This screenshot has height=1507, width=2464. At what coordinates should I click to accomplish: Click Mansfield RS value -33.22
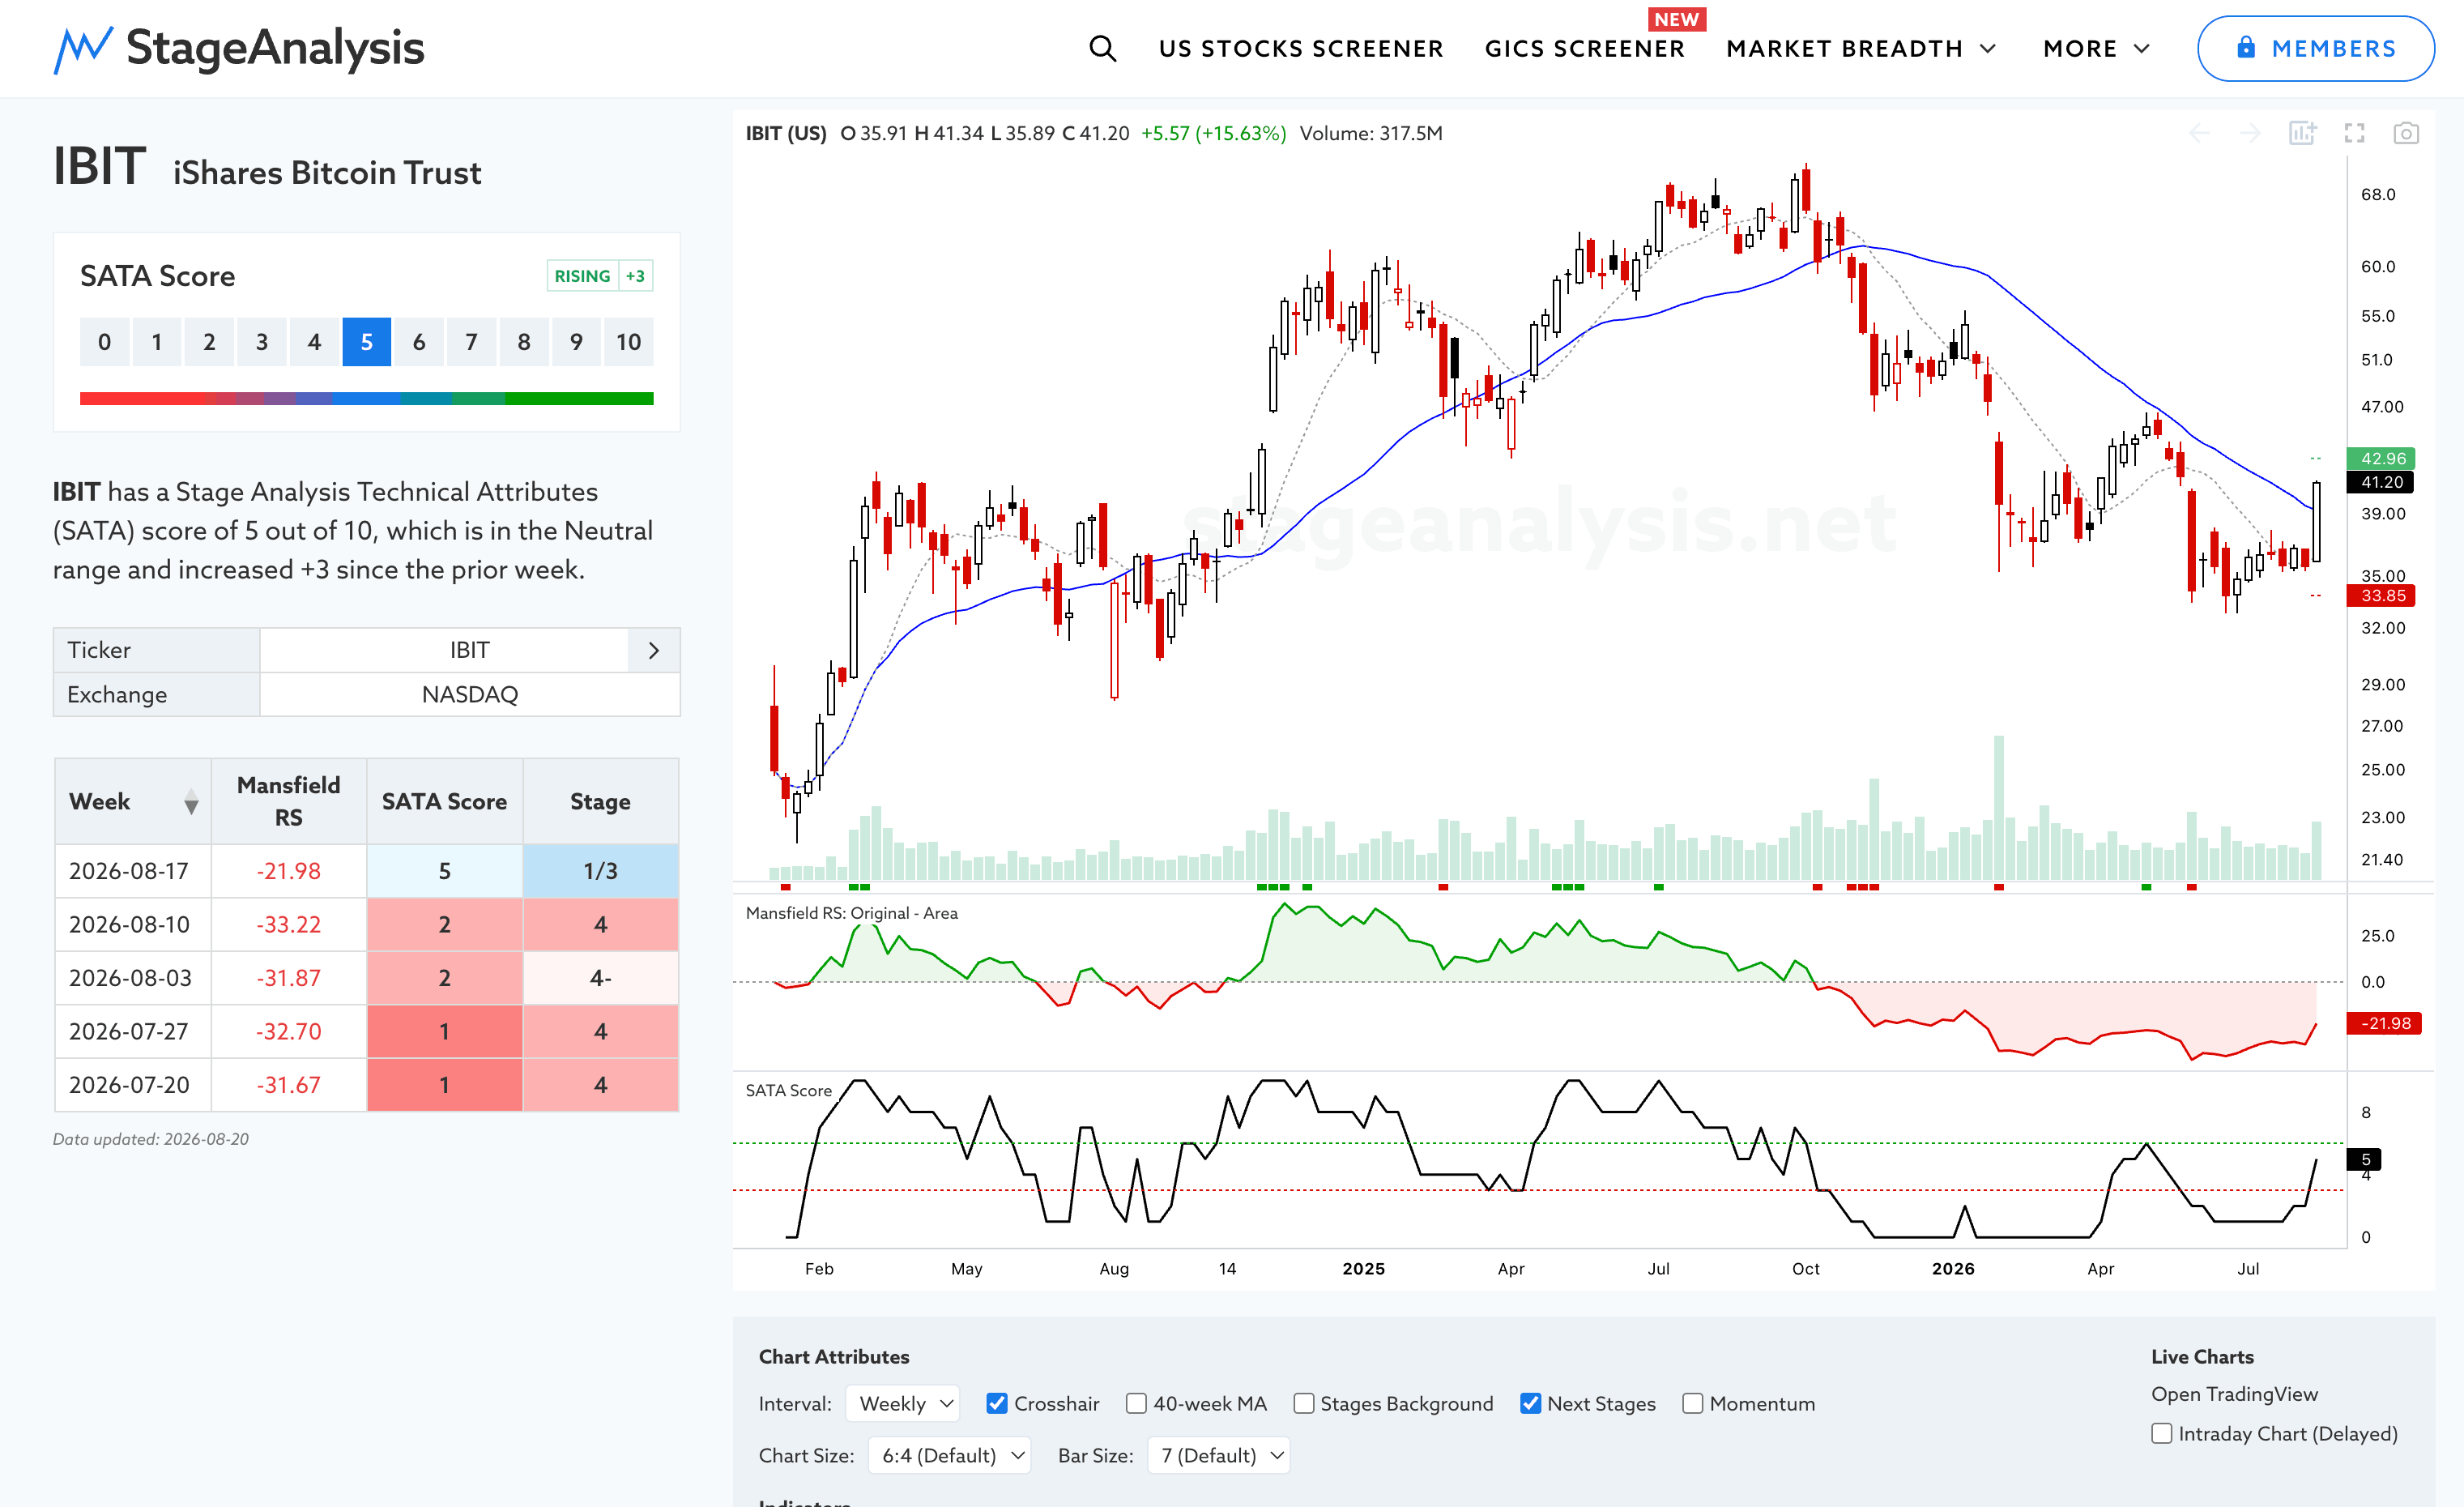point(289,924)
